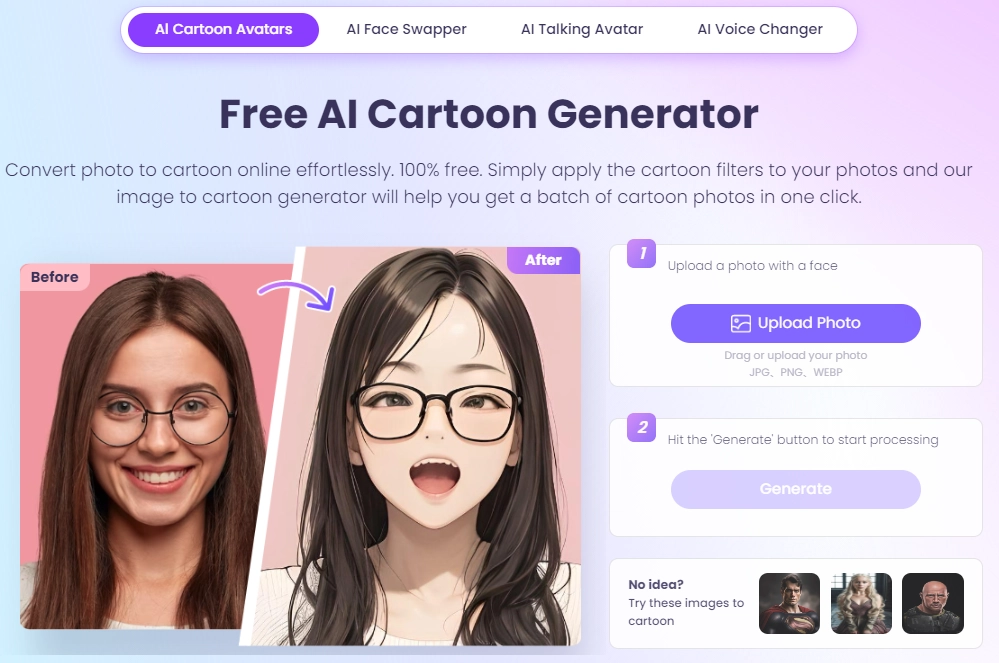Switch to AI Face Swapper tab

point(406,29)
